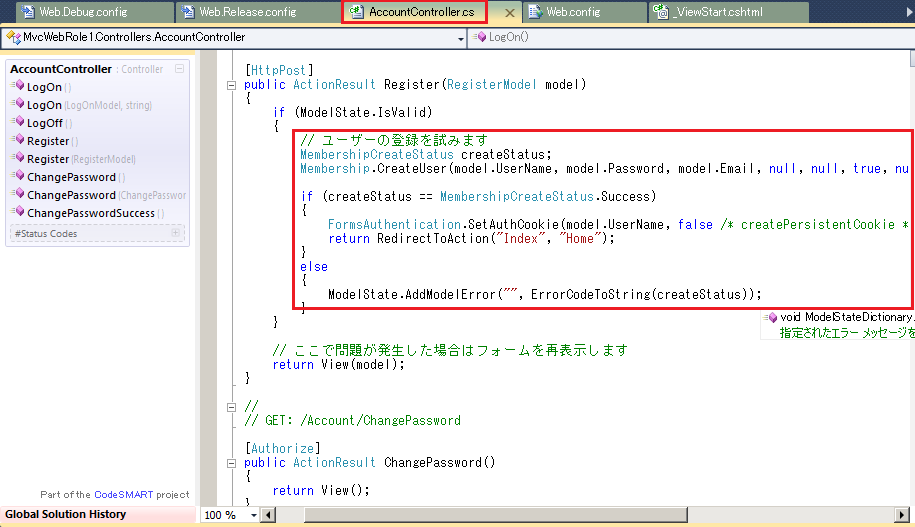Close the AccountController.cs tab
This screenshot has height=527, width=915.
508,13
